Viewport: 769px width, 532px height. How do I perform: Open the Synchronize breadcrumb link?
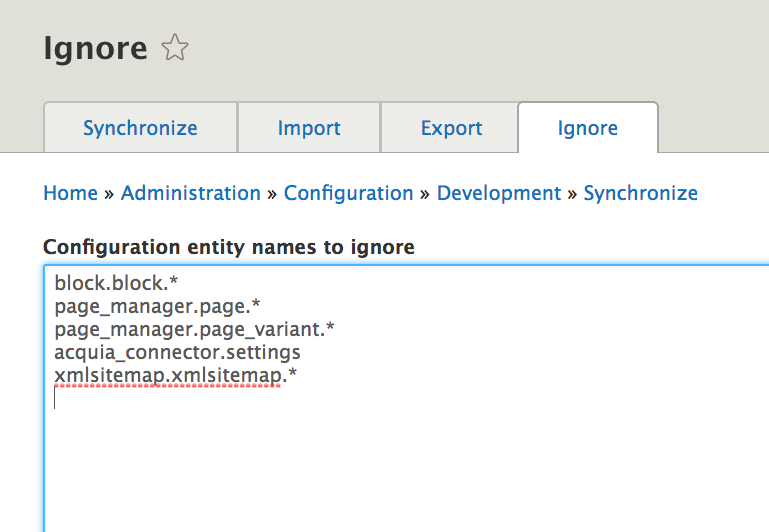click(641, 193)
